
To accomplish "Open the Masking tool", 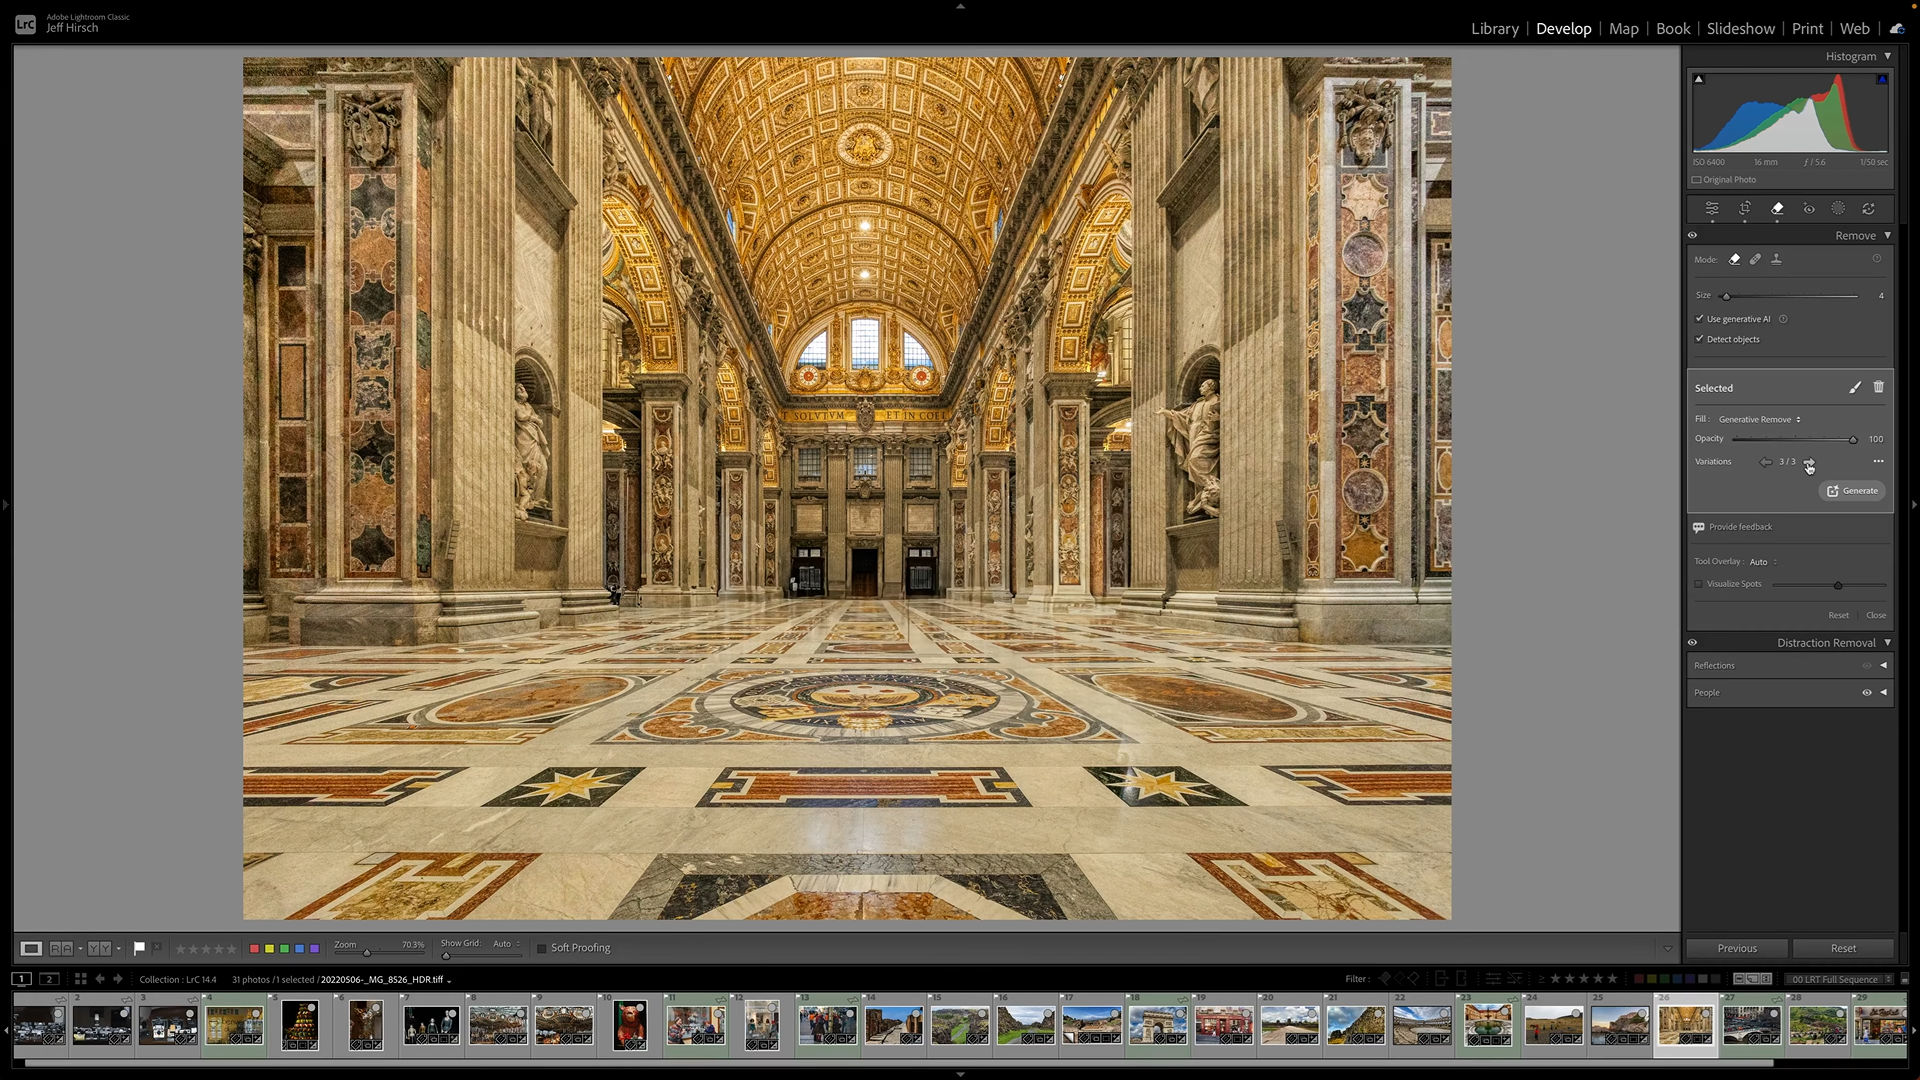I will (x=1838, y=209).
